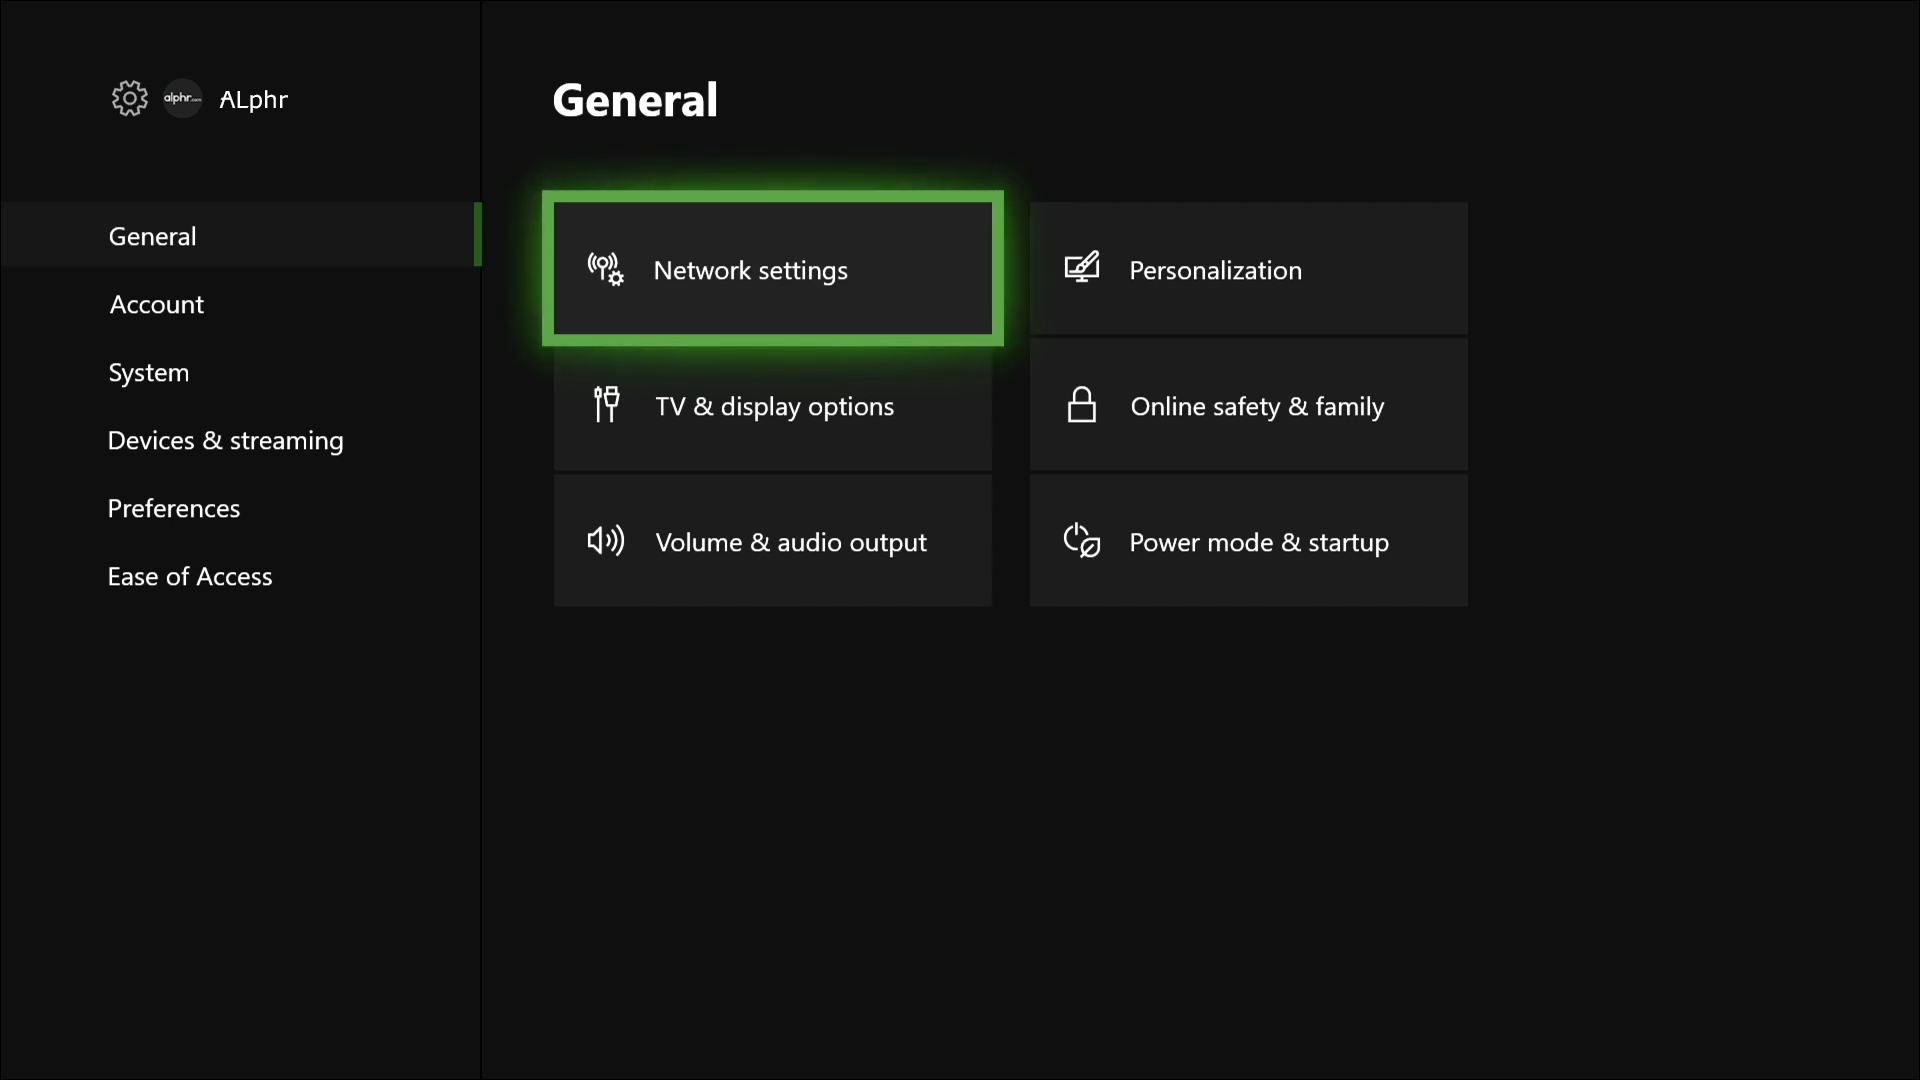
Task: Click the Personalization pencil-screen icon
Action: (1081, 268)
